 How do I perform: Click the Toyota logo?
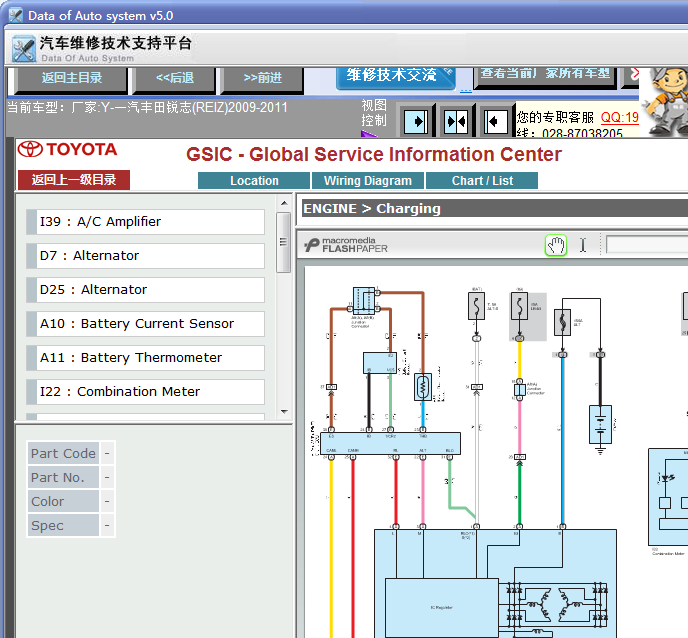(68, 150)
